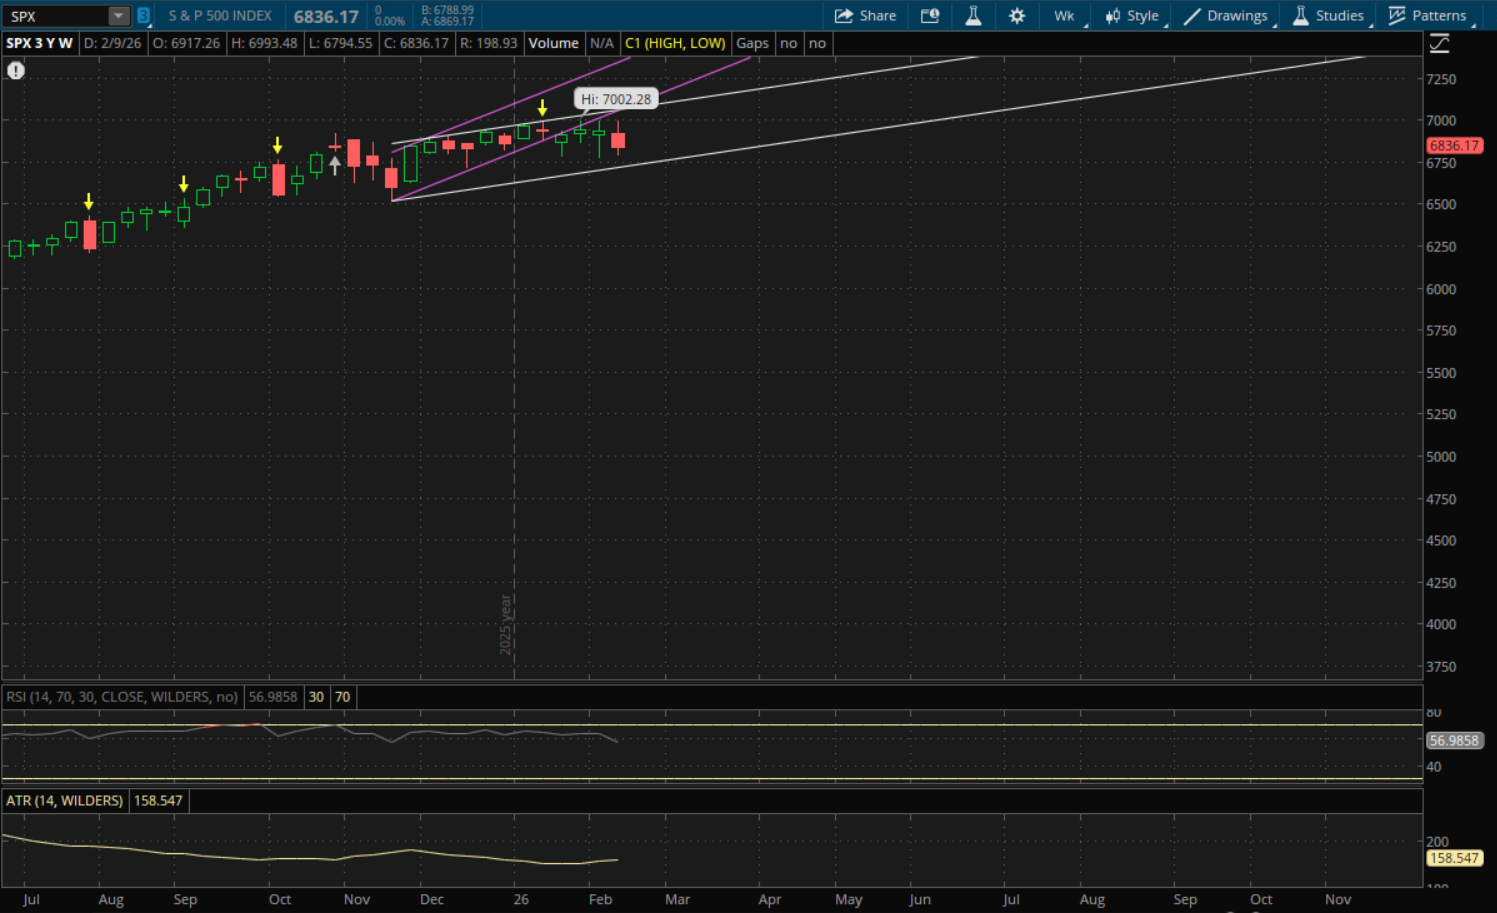Expand the SPX symbol dropdown arrow
This screenshot has height=913, width=1497.
click(x=118, y=16)
